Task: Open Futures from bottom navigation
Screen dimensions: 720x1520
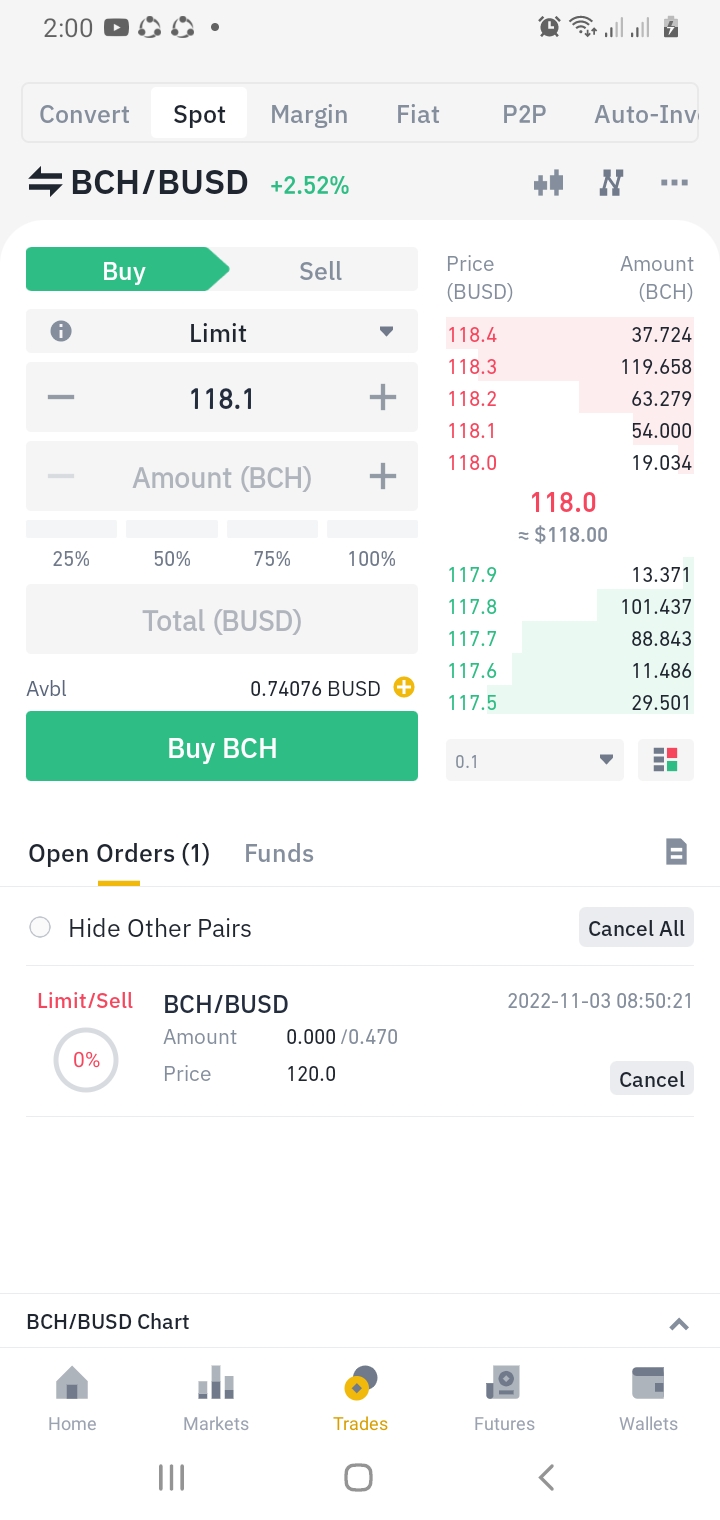Action: pos(504,1398)
